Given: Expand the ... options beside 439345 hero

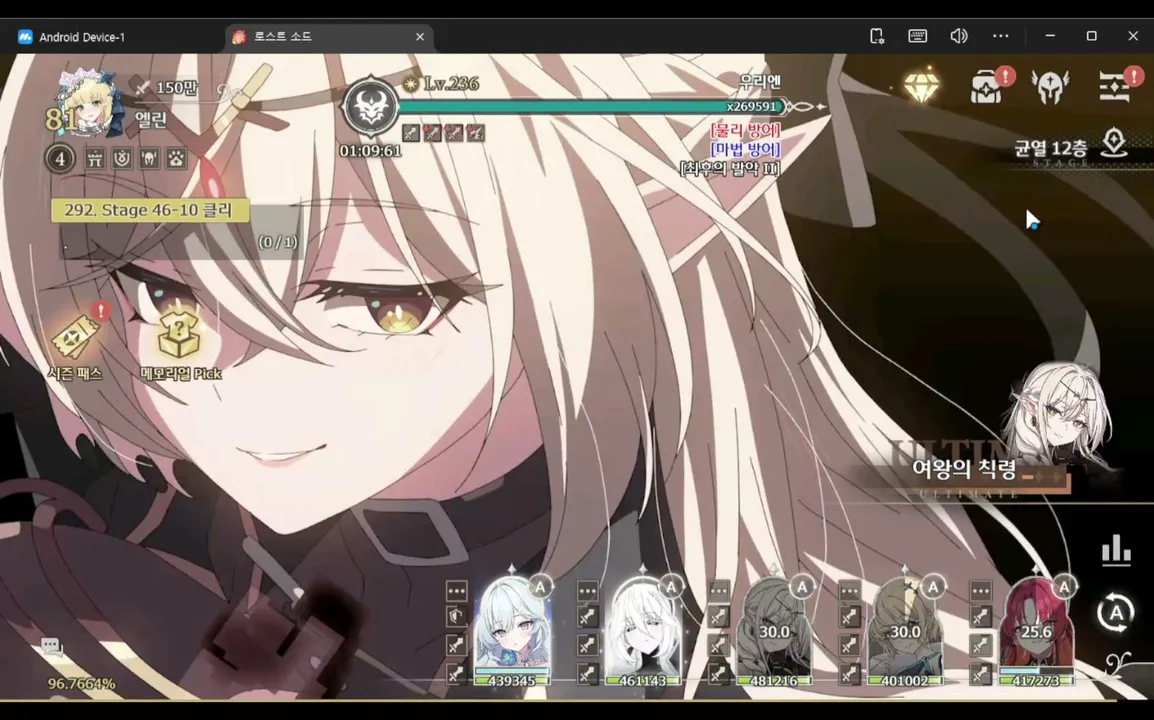Looking at the screenshot, I should (456, 591).
